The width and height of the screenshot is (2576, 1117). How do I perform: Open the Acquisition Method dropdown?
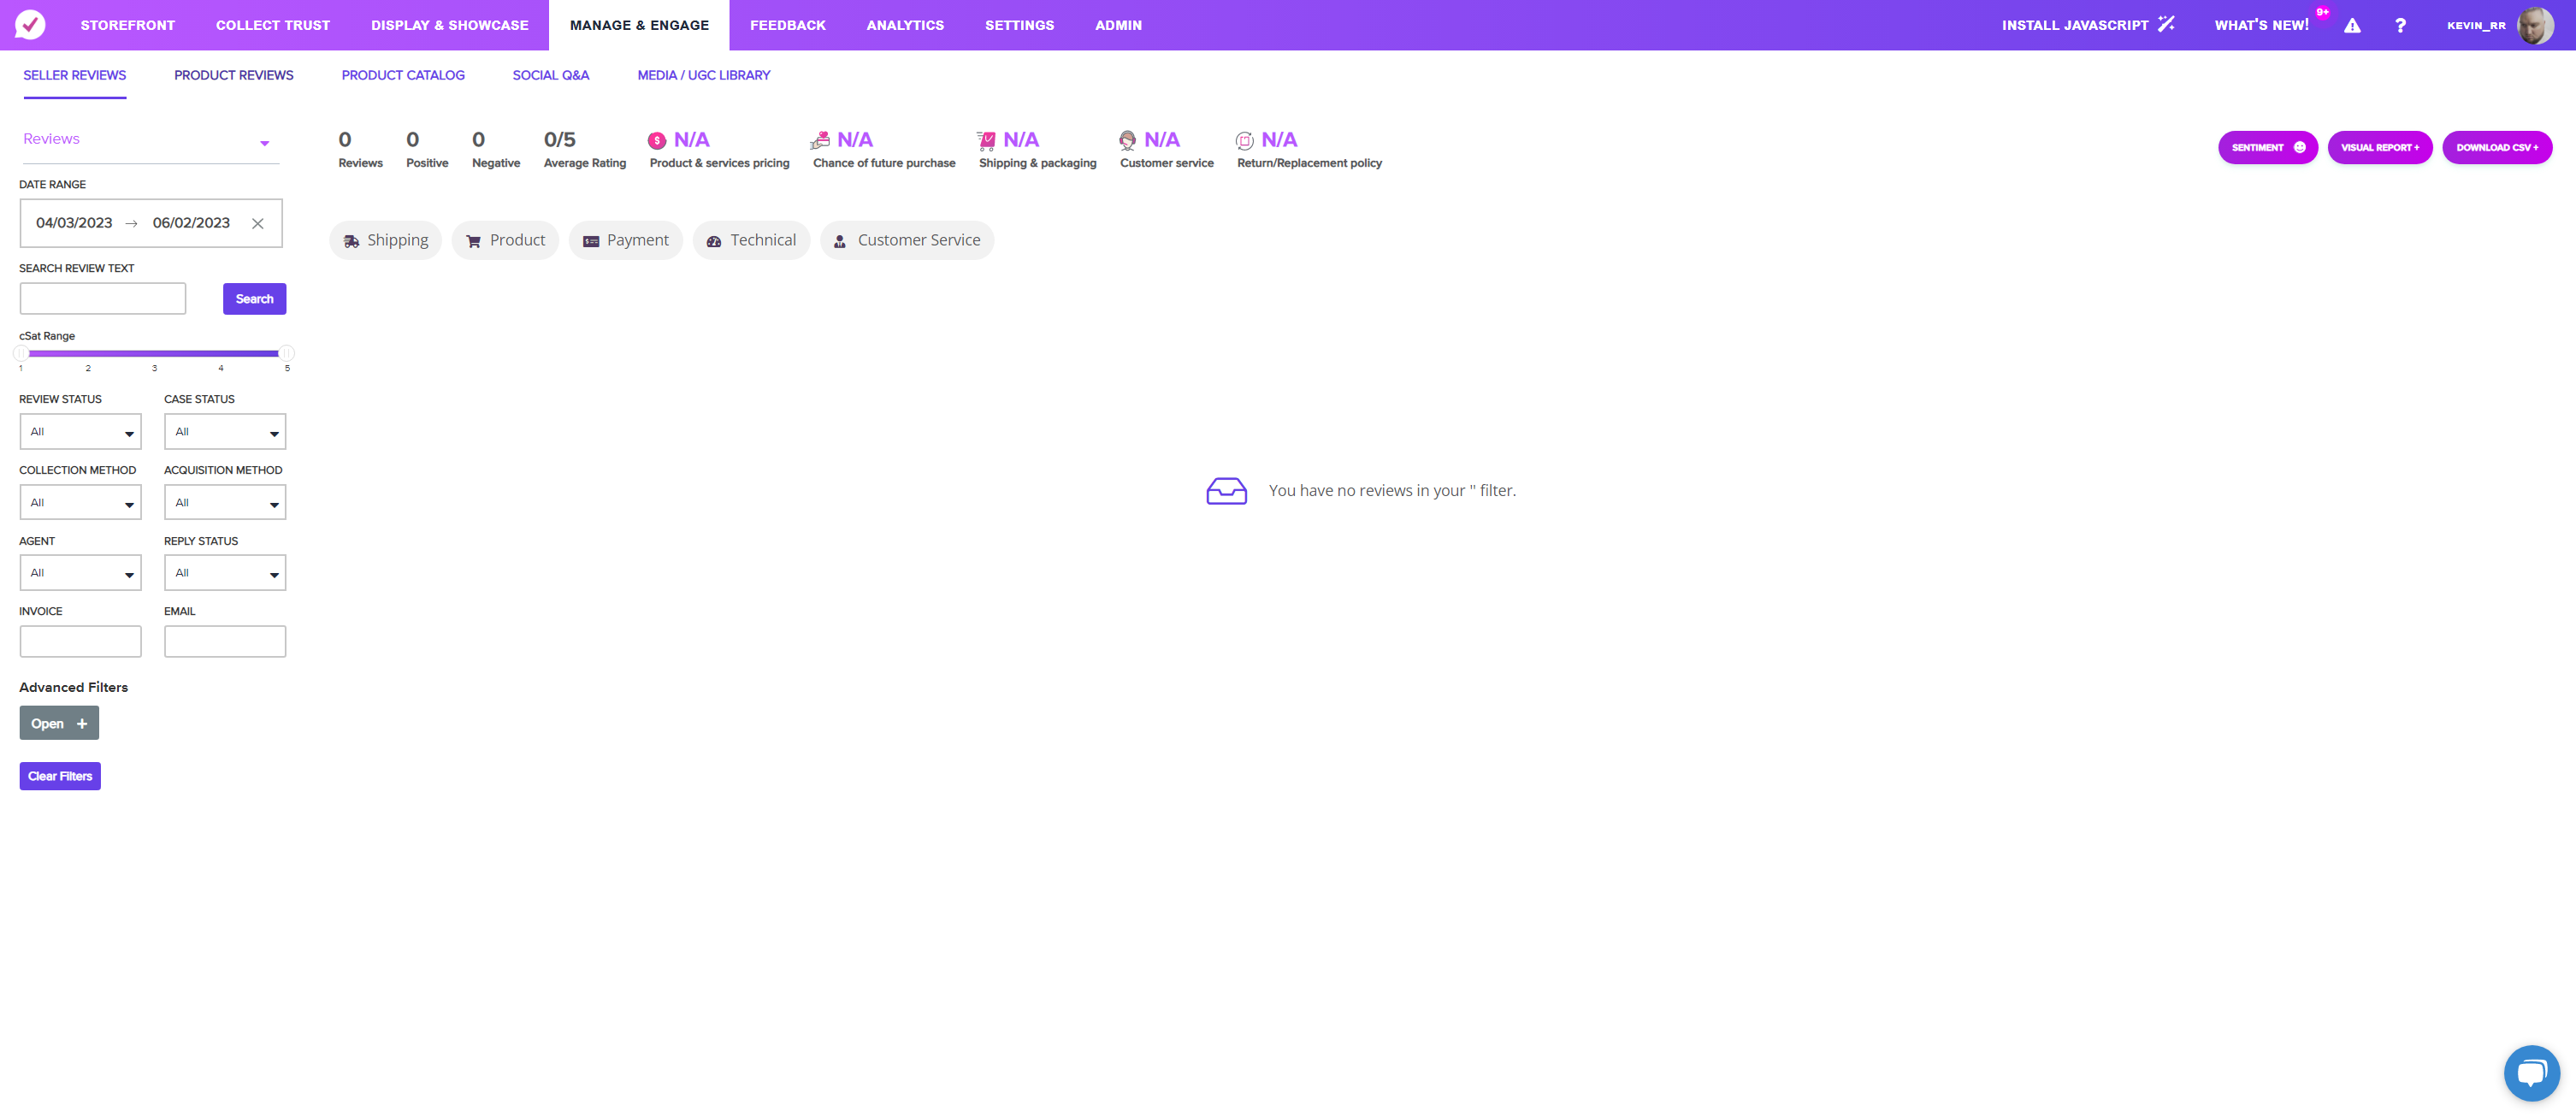[225, 502]
